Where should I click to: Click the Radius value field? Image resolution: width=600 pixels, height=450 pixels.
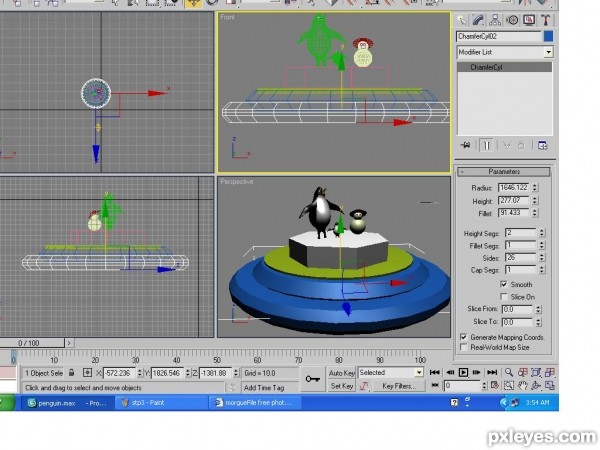tap(514, 188)
